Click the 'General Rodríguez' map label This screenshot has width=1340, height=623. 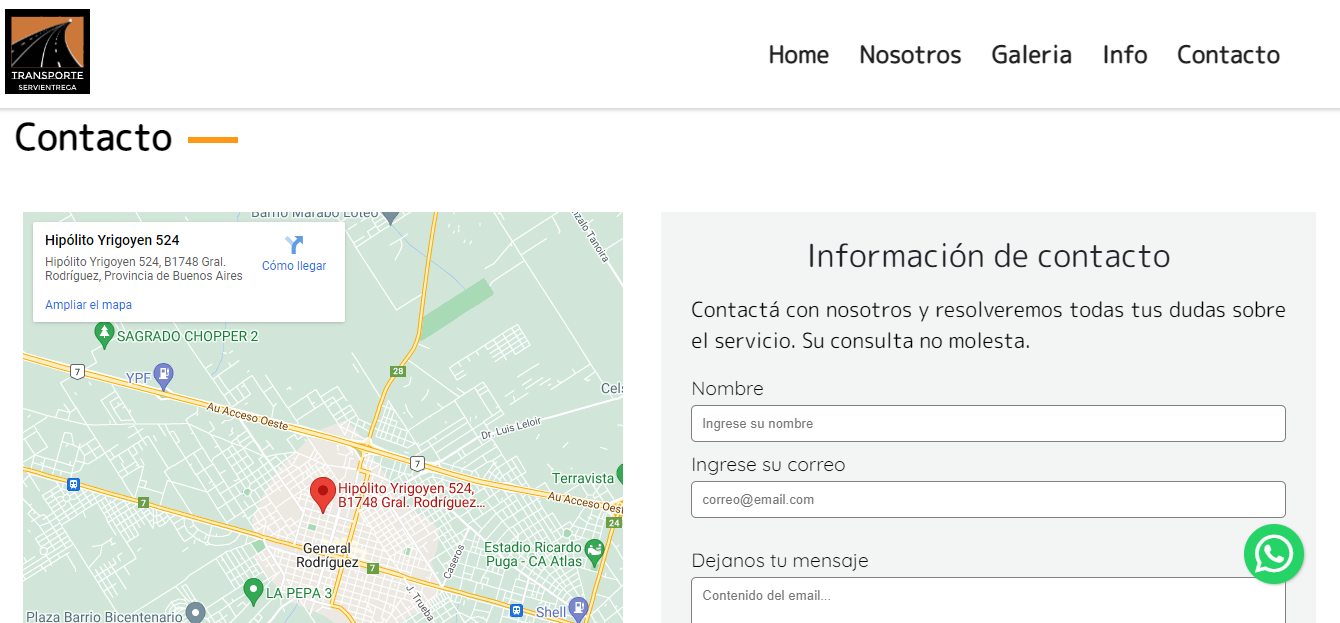click(327, 555)
